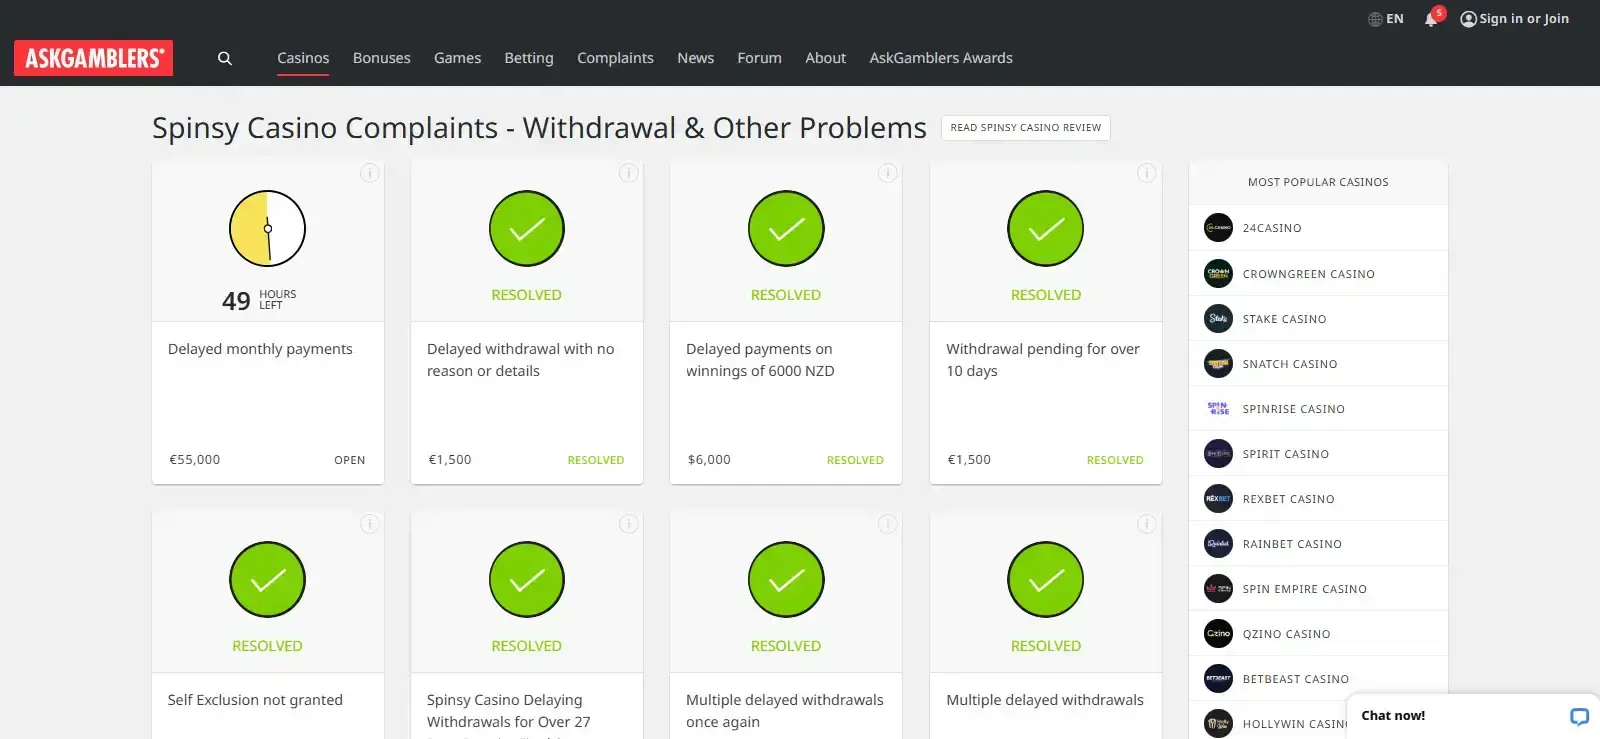1600x739 pixels.
Task: Click info icon on 6000 NZD complaint card
Action: pos(887,173)
